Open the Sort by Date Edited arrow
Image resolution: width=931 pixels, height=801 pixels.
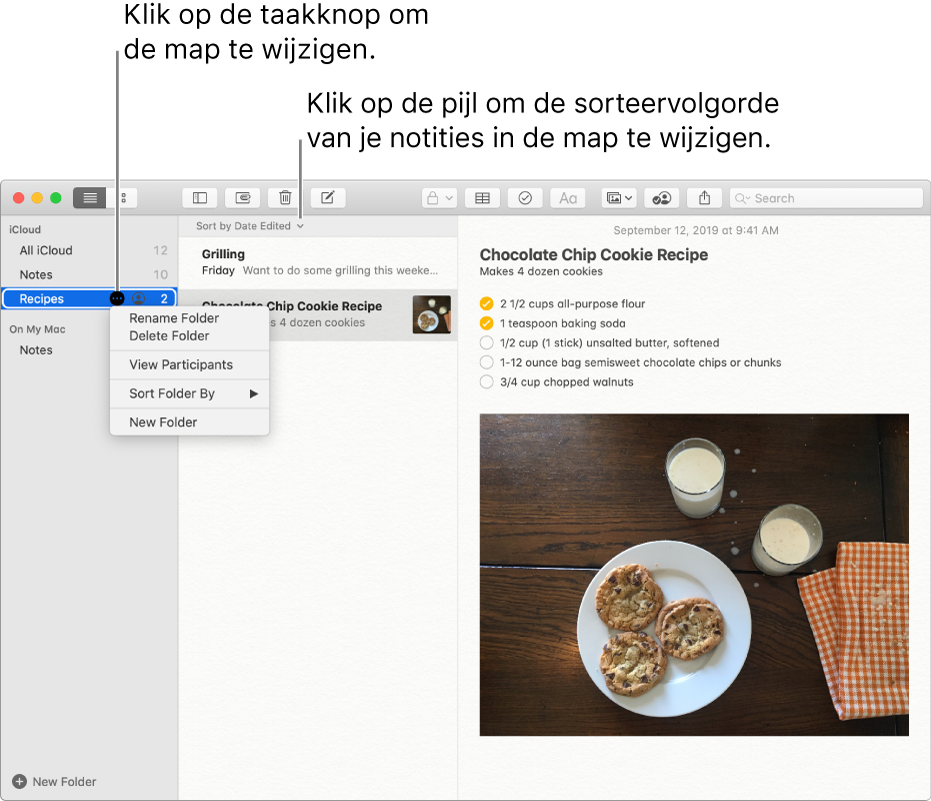coord(300,226)
